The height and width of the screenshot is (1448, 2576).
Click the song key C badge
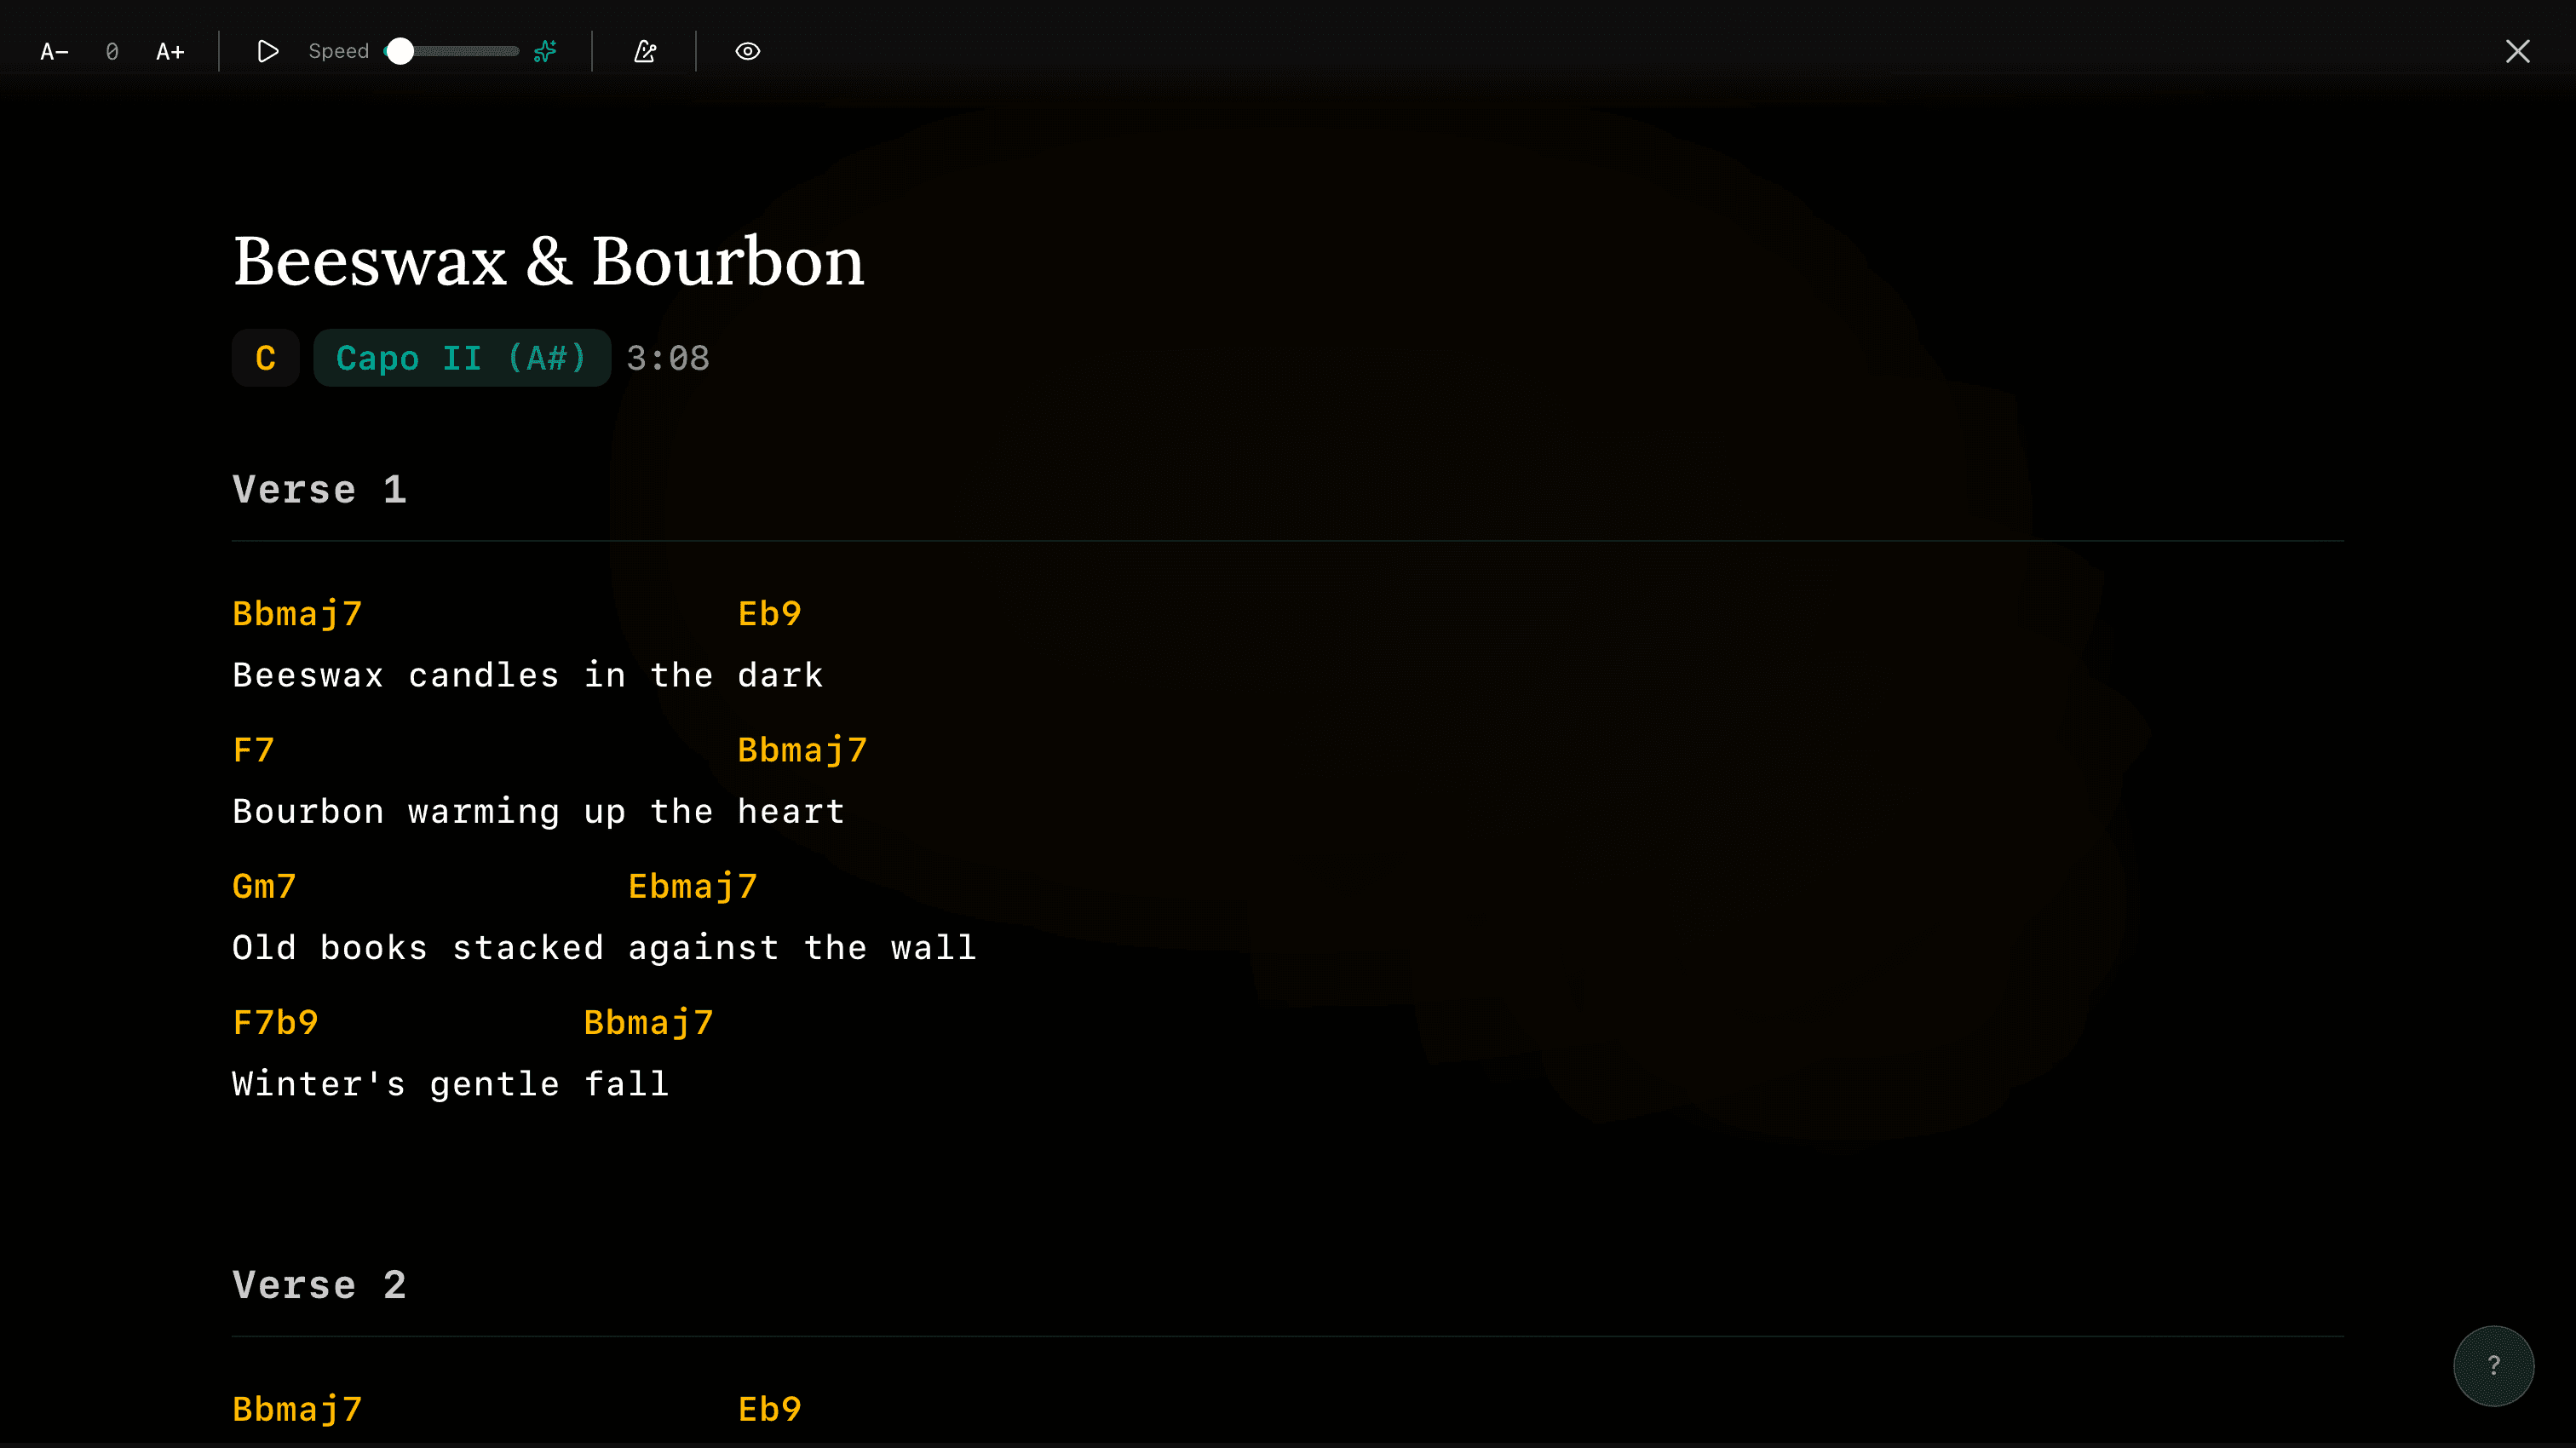(x=265, y=358)
